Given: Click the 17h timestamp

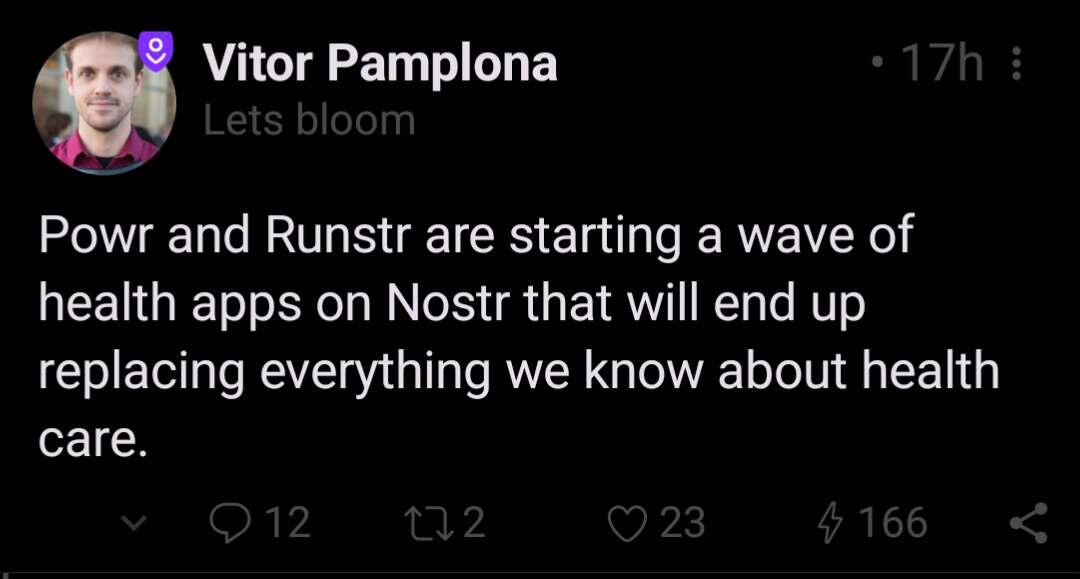Looking at the screenshot, I should (x=942, y=63).
